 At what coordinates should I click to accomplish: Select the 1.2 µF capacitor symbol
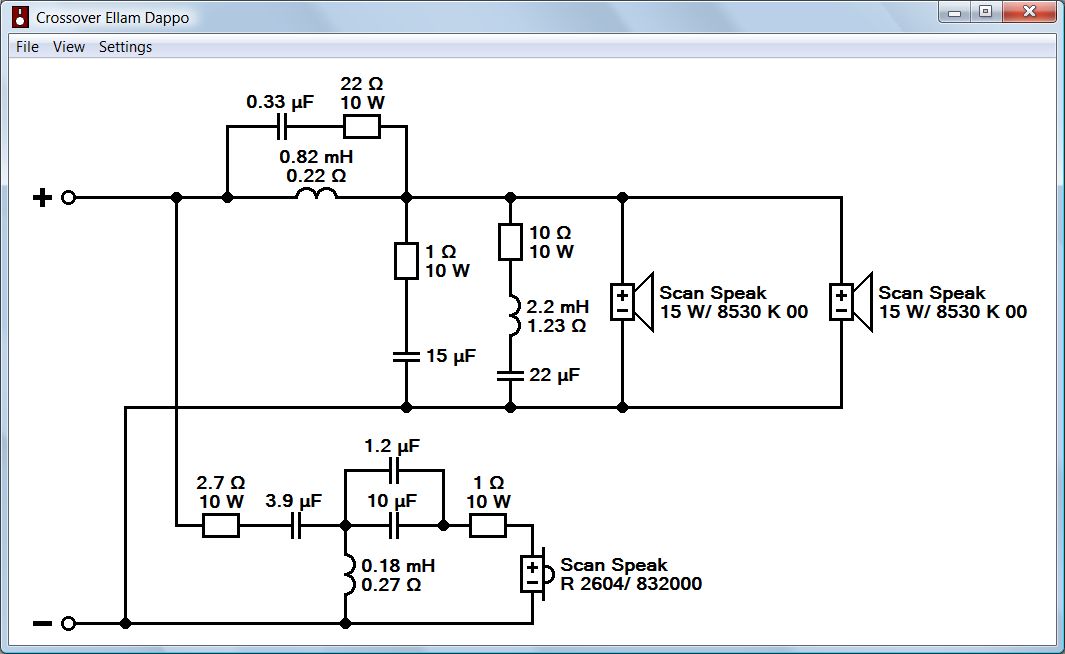394,470
